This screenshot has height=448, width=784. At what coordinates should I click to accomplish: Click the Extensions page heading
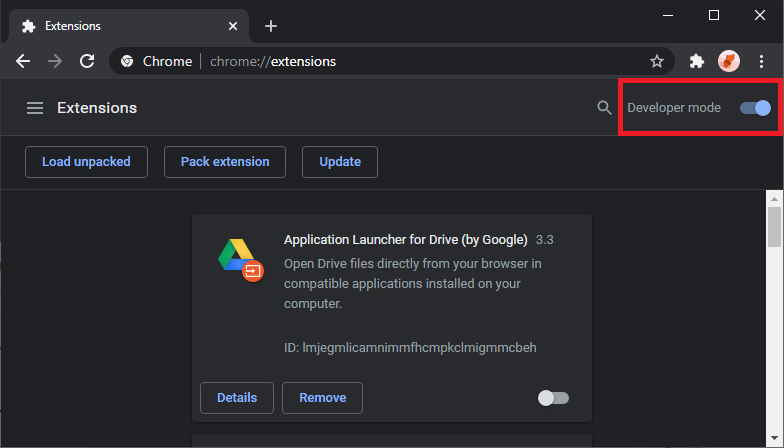coord(97,108)
